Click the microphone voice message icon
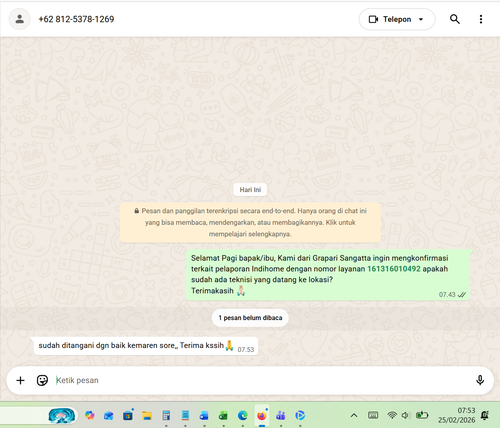The height and width of the screenshot is (428, 500). pyautogui.click(x=480, y=380)
